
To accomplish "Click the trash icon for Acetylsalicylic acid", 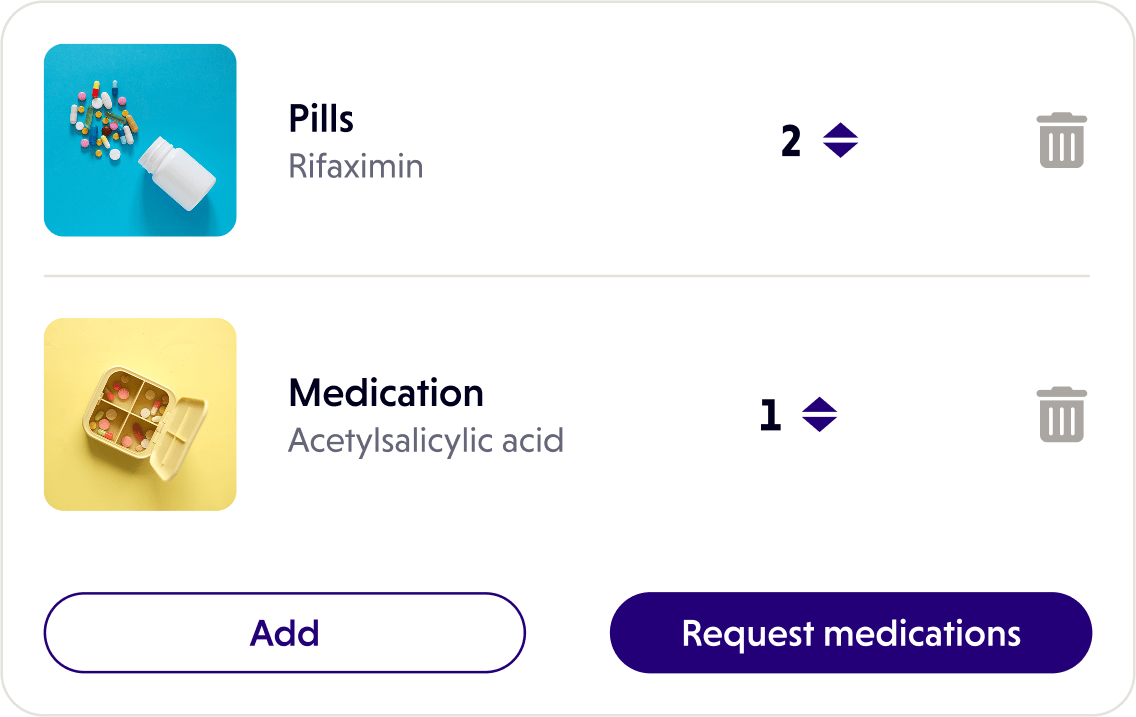I will click(1062, 414).
